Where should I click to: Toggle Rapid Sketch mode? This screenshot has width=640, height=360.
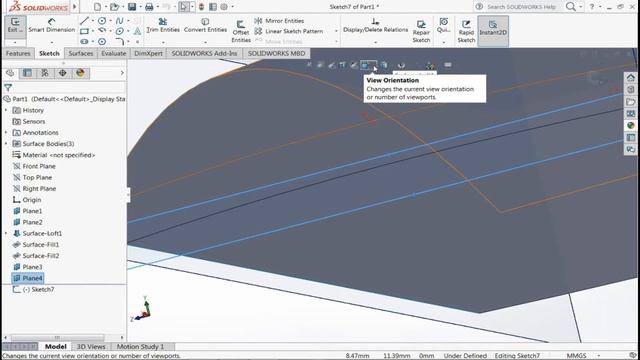click(466, 31)
